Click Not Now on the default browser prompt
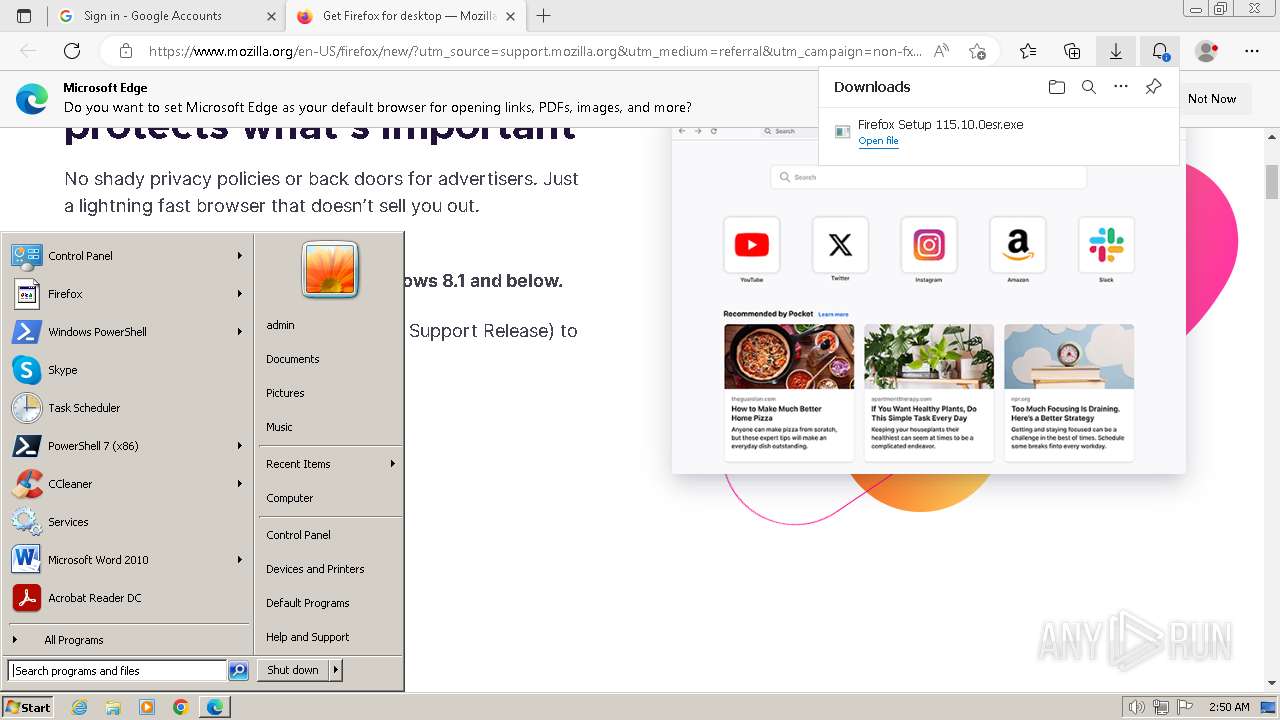1280x720 pixels. (1211, 99)
